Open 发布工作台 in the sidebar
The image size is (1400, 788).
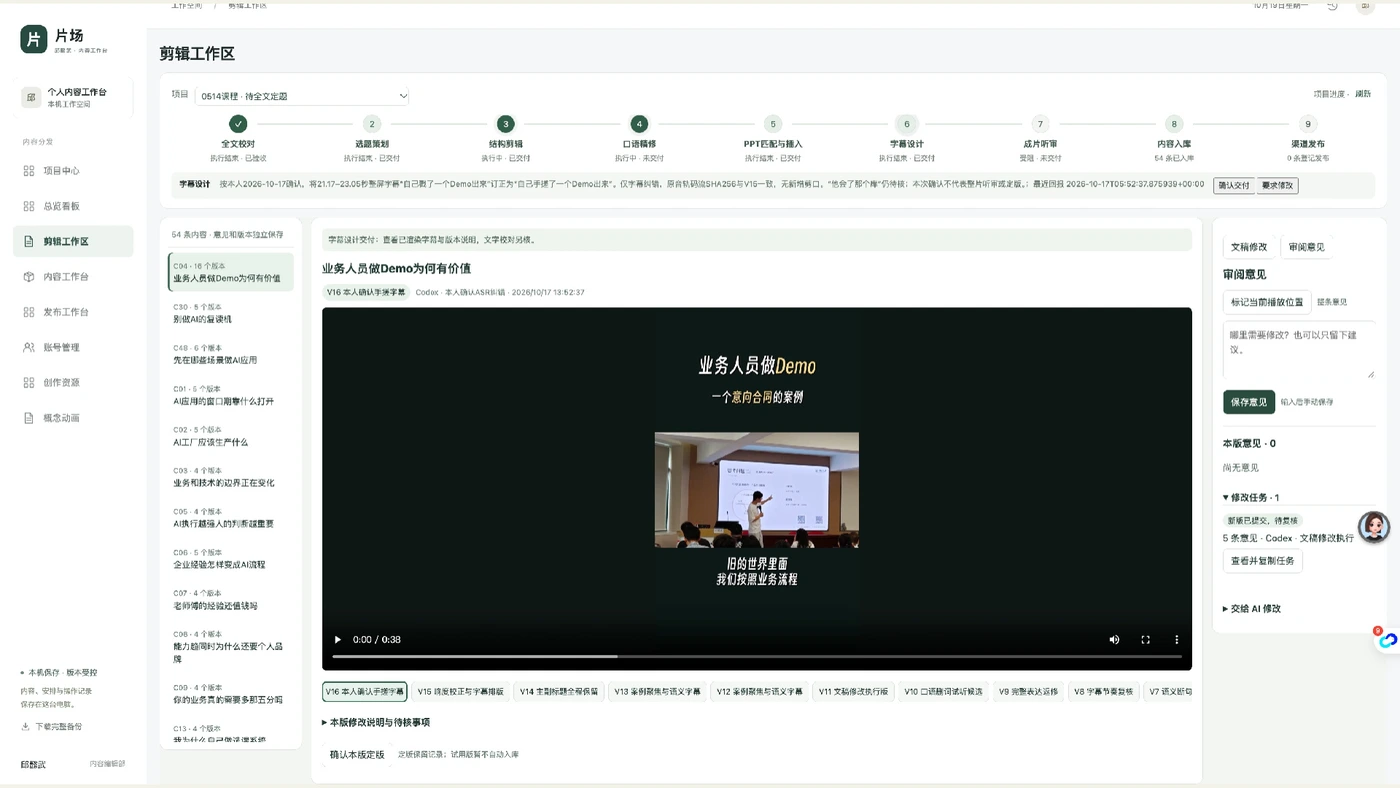click(72, 312)
